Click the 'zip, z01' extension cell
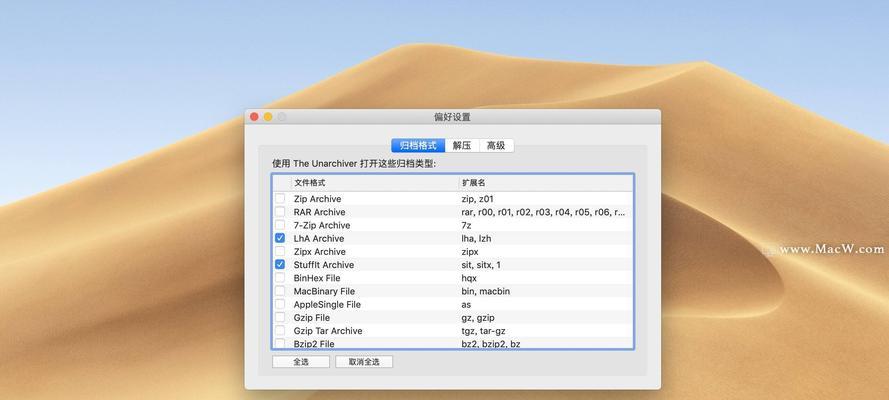Screen dimensions: 889x400 477,199
